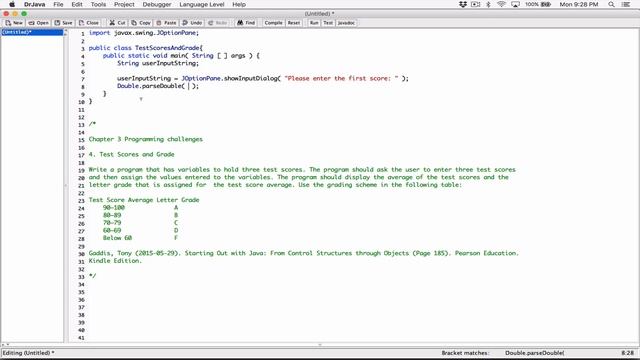This screenshot has height=360, width=640.
Task: Click the 'Test Score Average Letter Grade' header
Action: tap(144, 200)
